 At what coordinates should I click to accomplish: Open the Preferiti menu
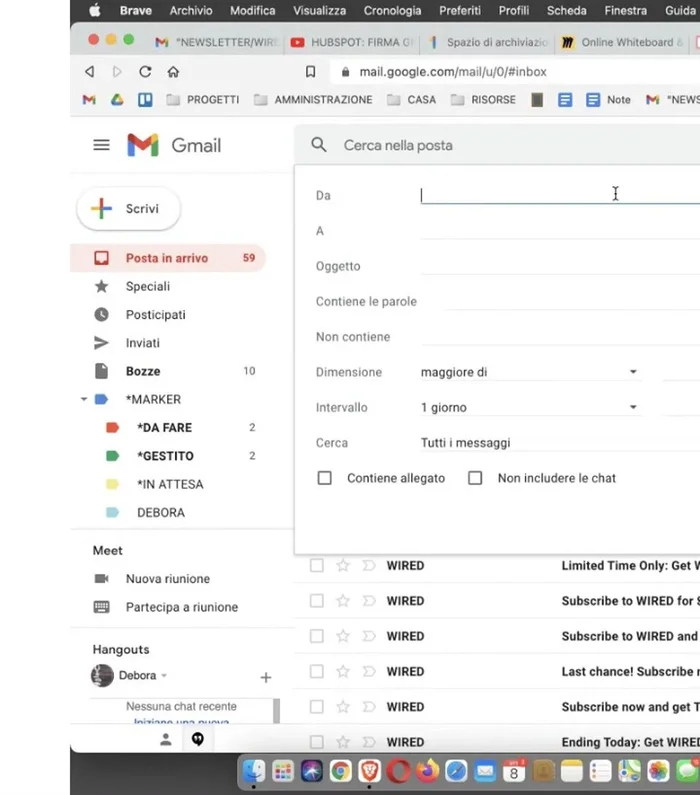click(x=460, y=11)
